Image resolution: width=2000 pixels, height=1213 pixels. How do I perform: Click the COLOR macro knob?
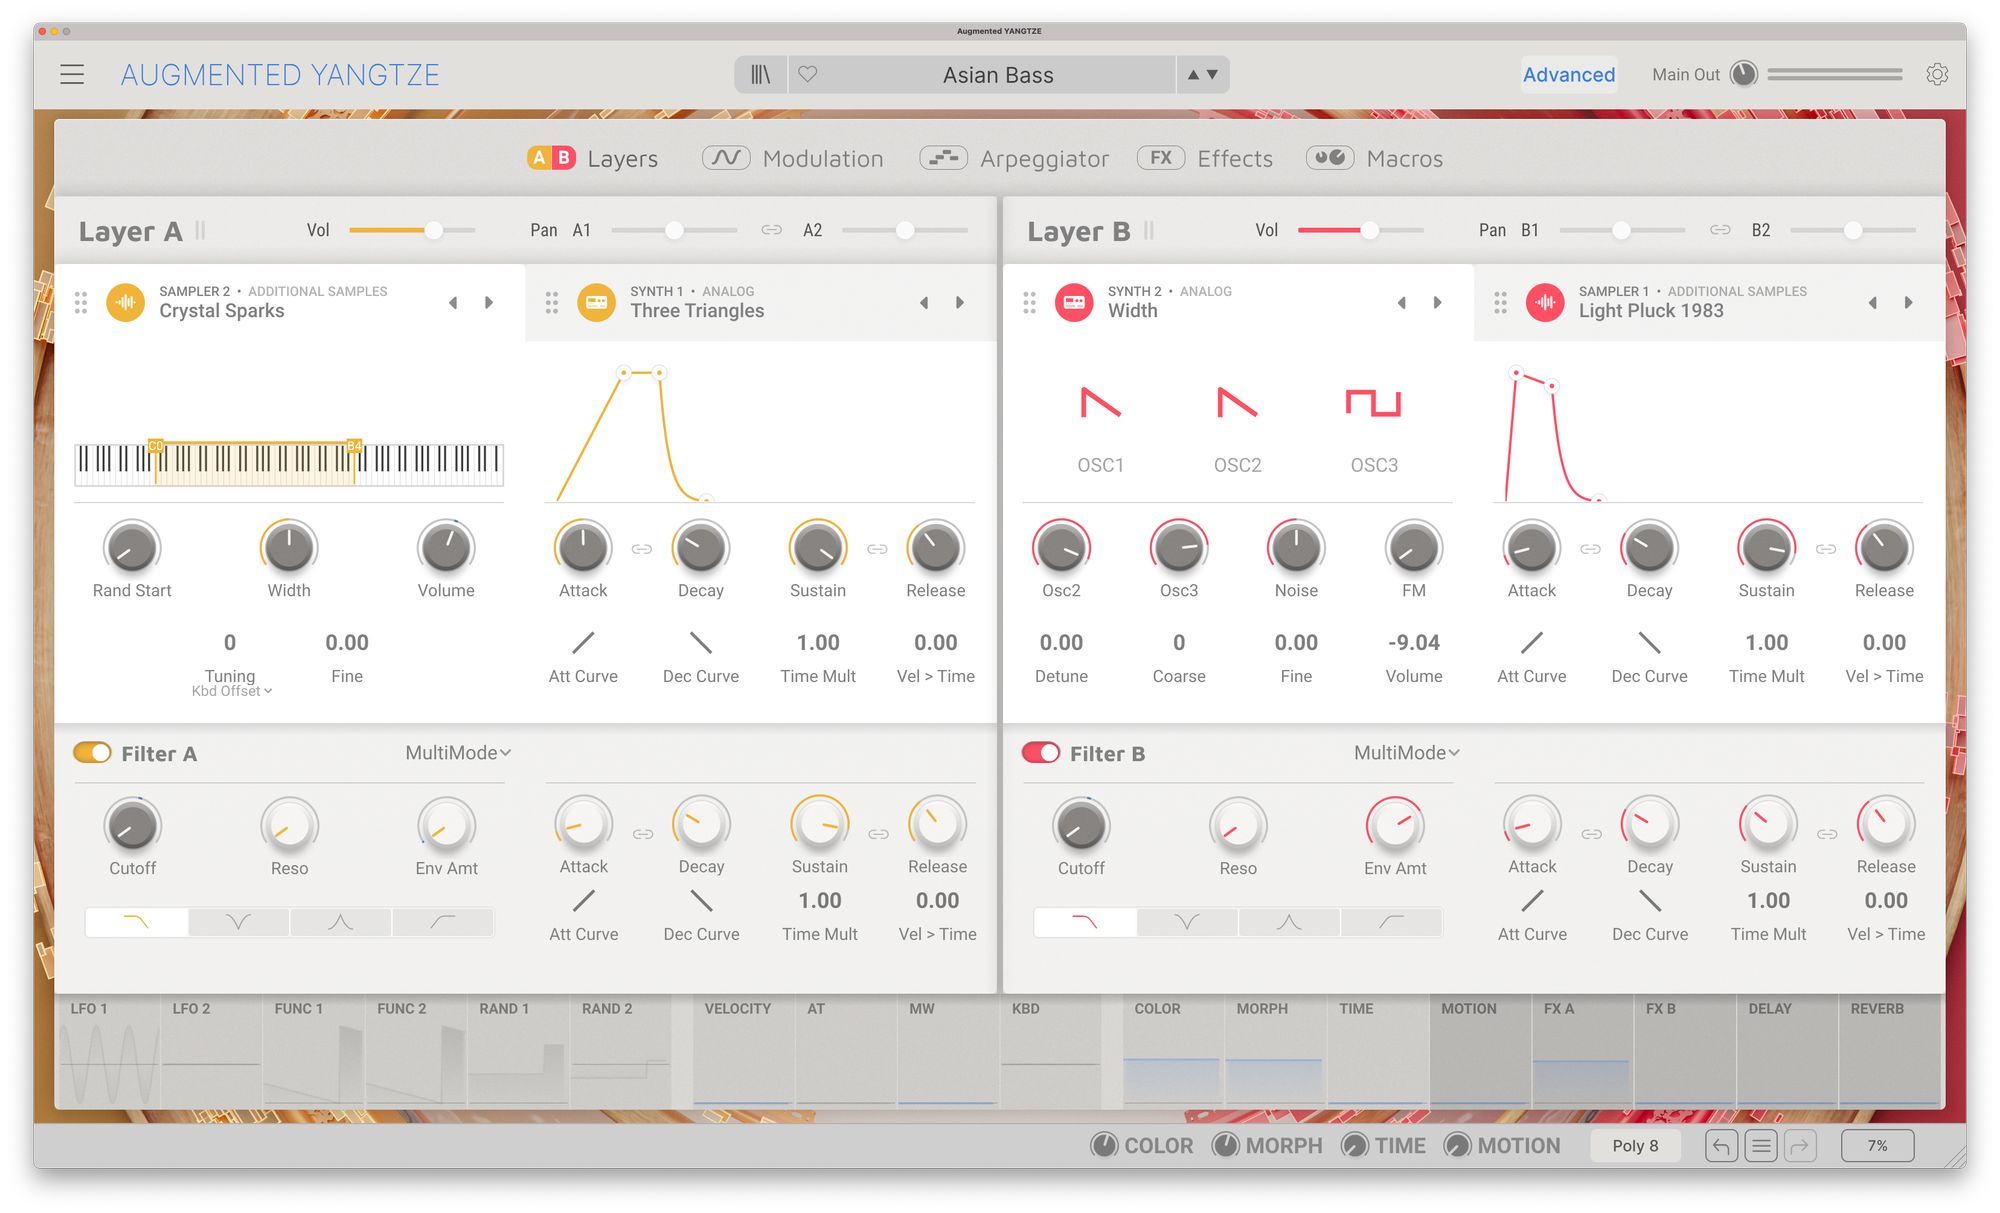tap(1104, 1146)
